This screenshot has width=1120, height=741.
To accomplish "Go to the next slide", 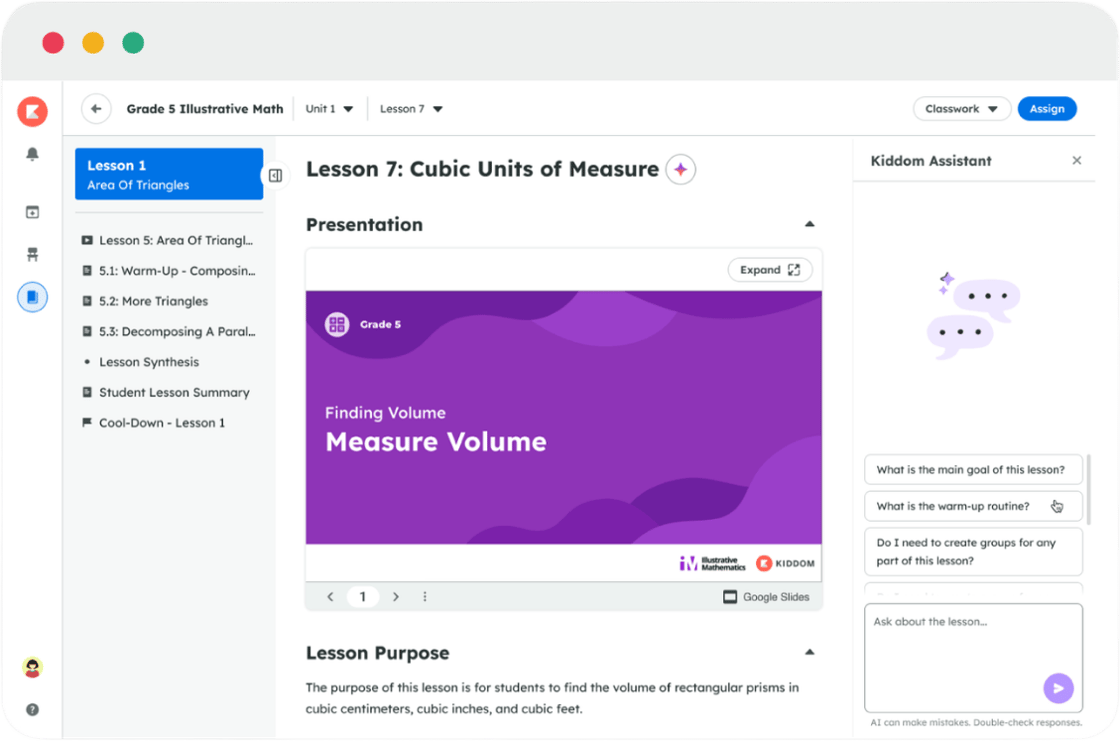I will (396, 597).
